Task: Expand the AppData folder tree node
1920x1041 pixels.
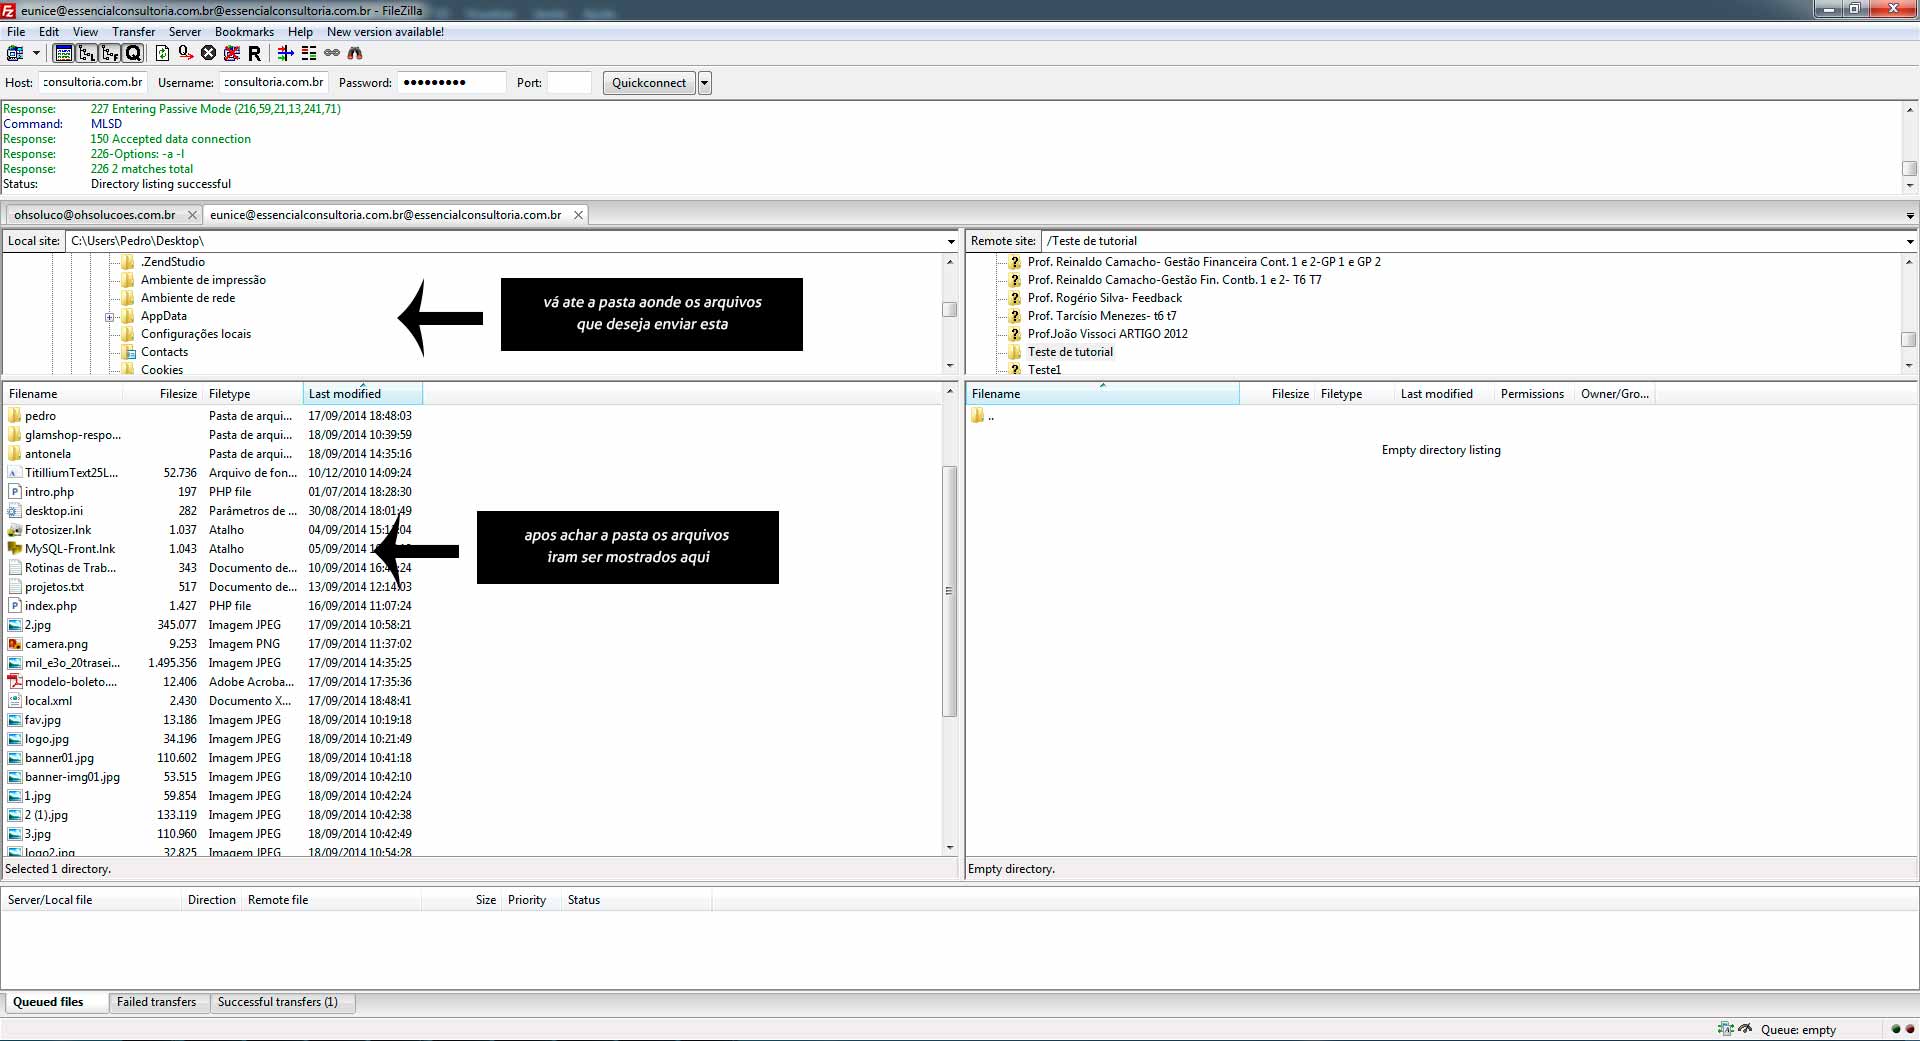Action: click(109, 317)
